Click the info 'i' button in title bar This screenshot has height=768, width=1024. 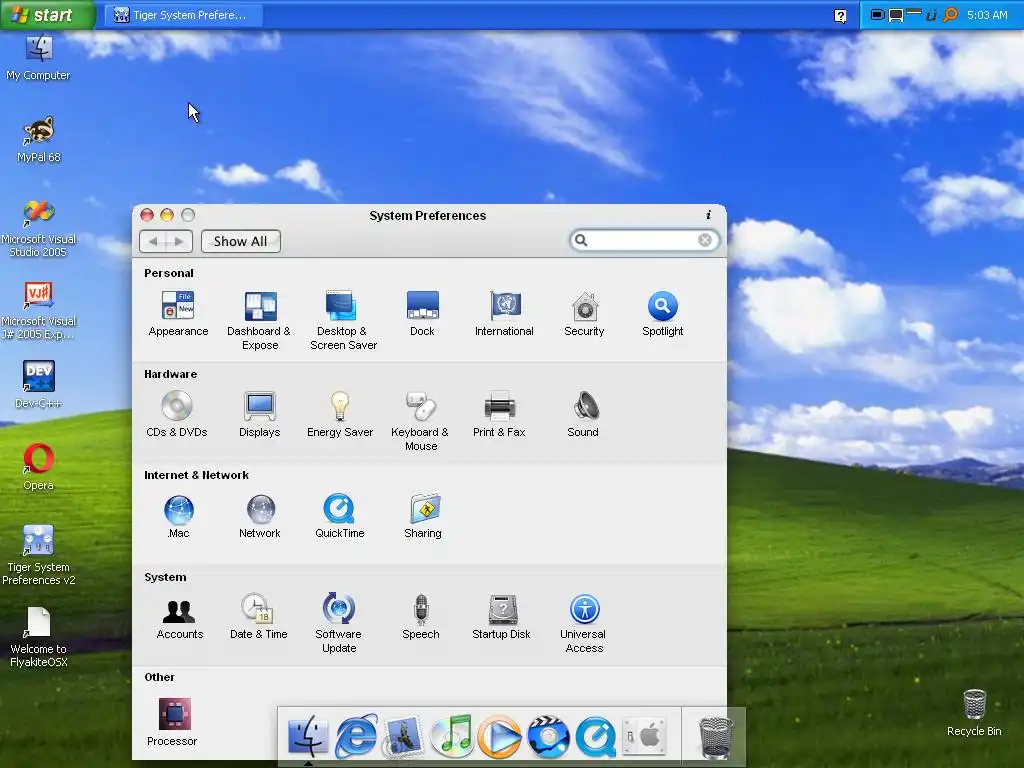[x=709, y=215]
